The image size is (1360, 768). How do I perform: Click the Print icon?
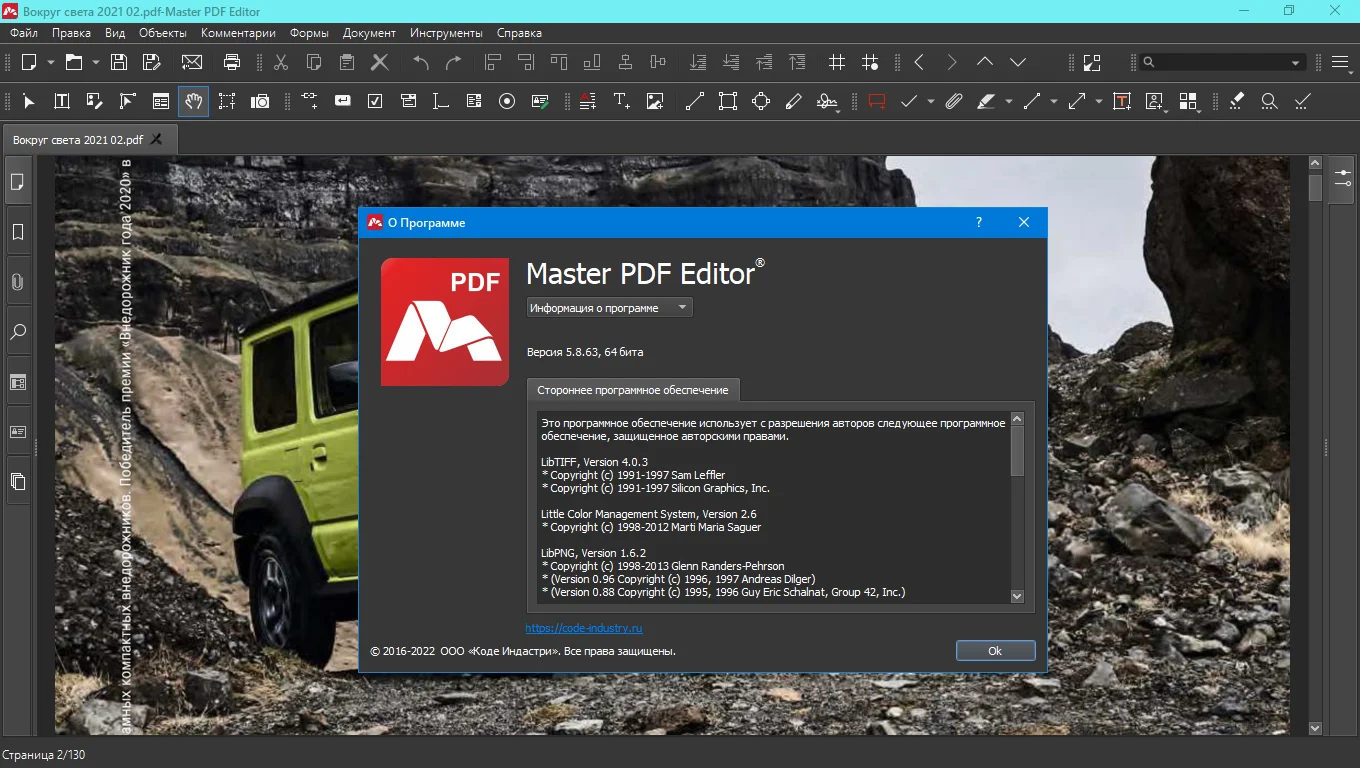(232, 62)
